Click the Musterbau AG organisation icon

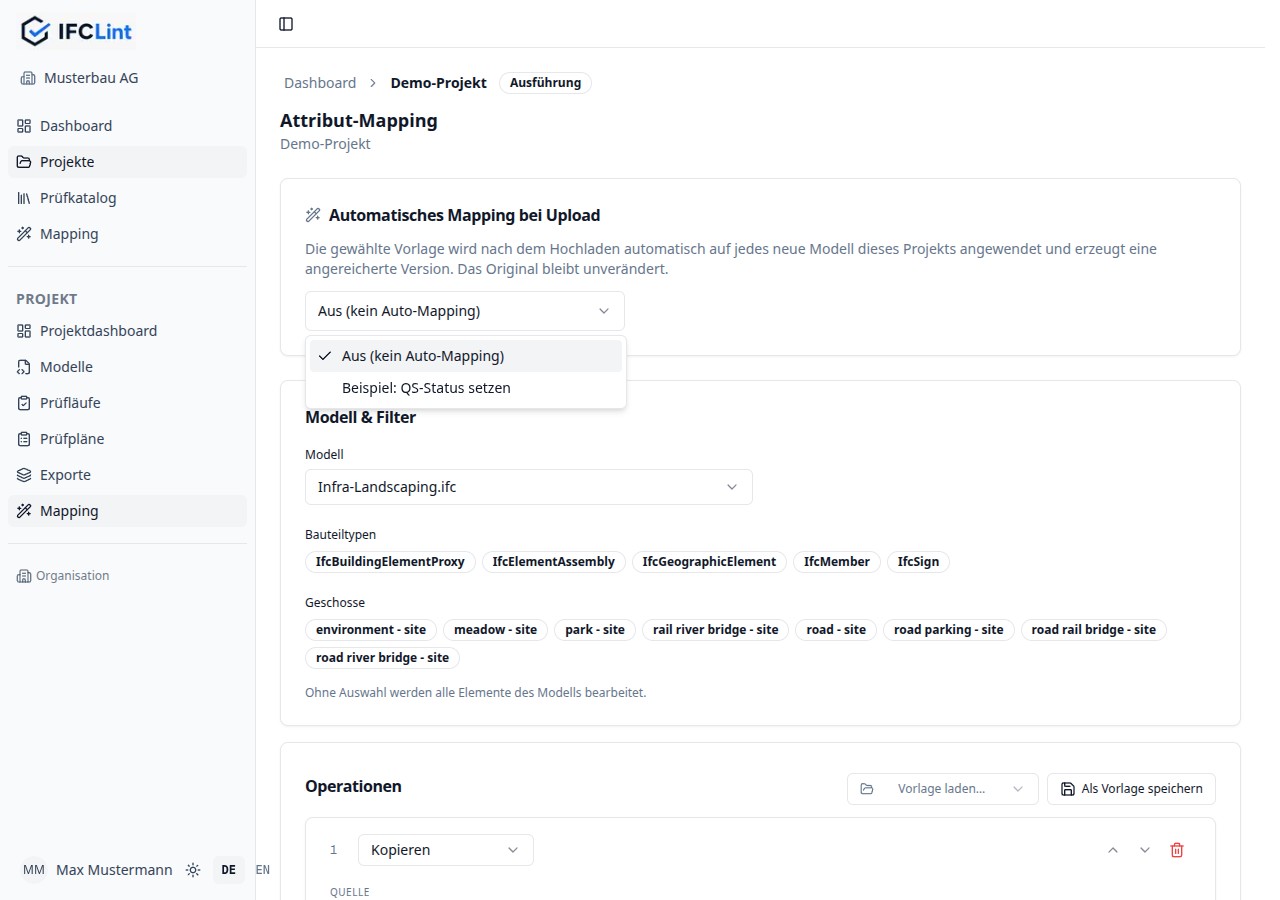28,78
